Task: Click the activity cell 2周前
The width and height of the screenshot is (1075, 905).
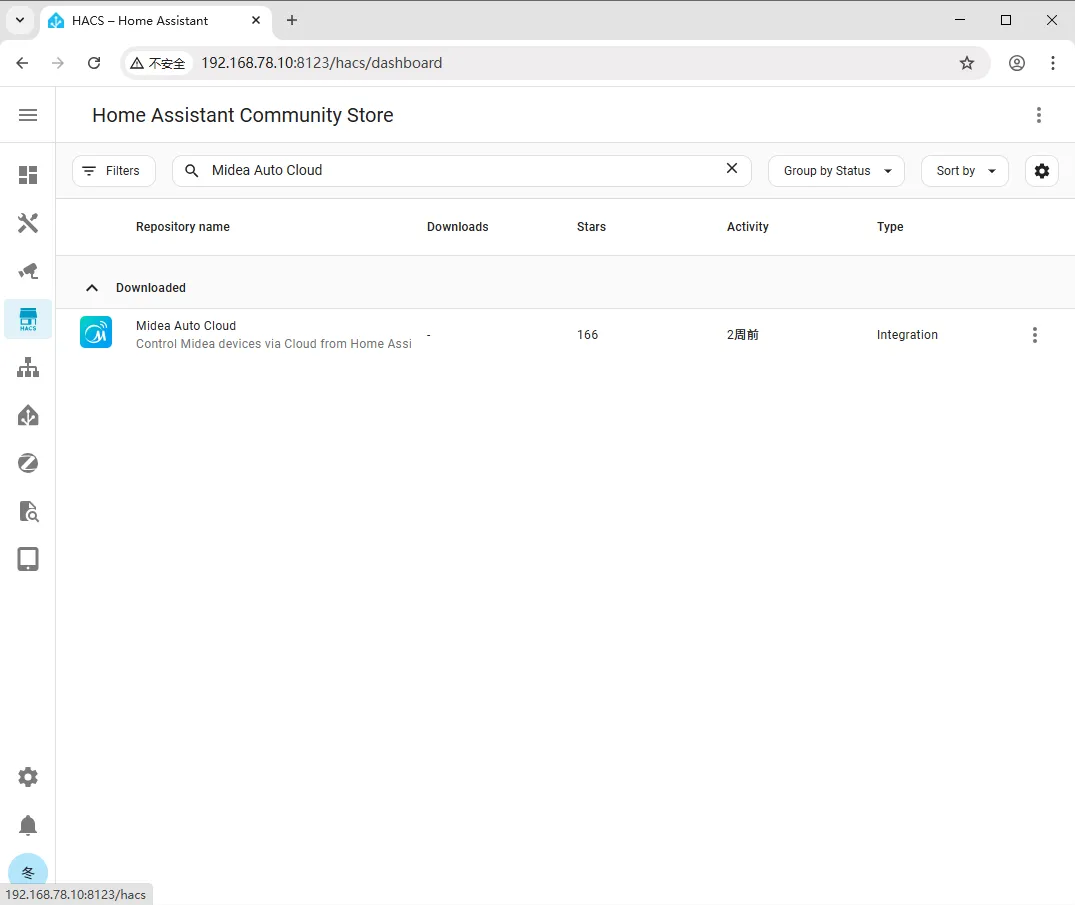Action: pos(742,335)
